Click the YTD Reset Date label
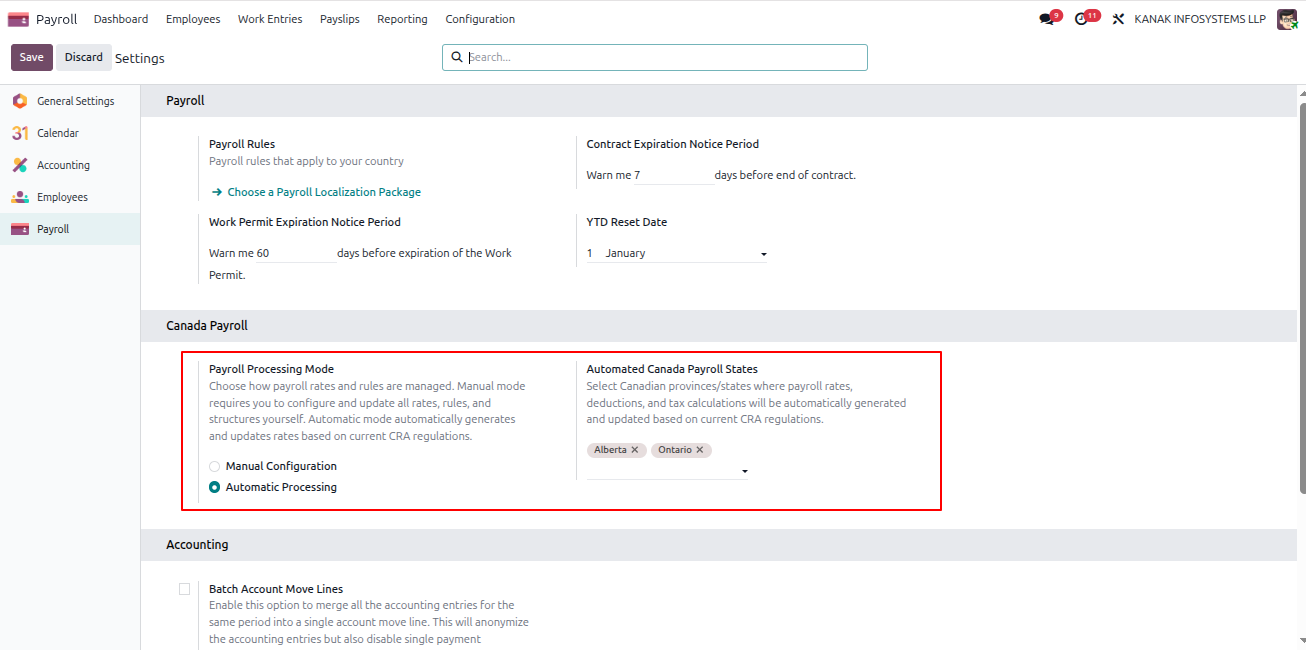Viewport: 1306px width, 650px height. point(626,222)
